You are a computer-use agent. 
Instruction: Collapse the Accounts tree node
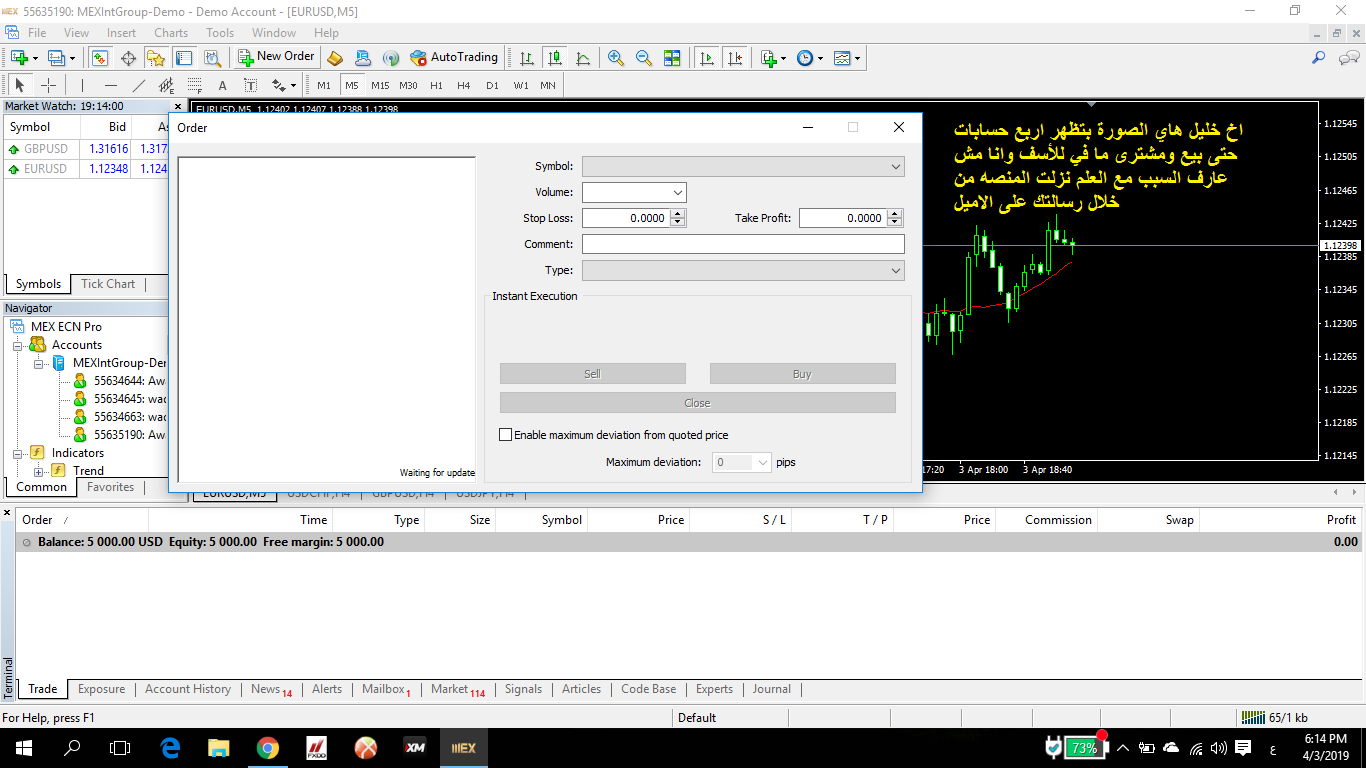tap(18, 345)
